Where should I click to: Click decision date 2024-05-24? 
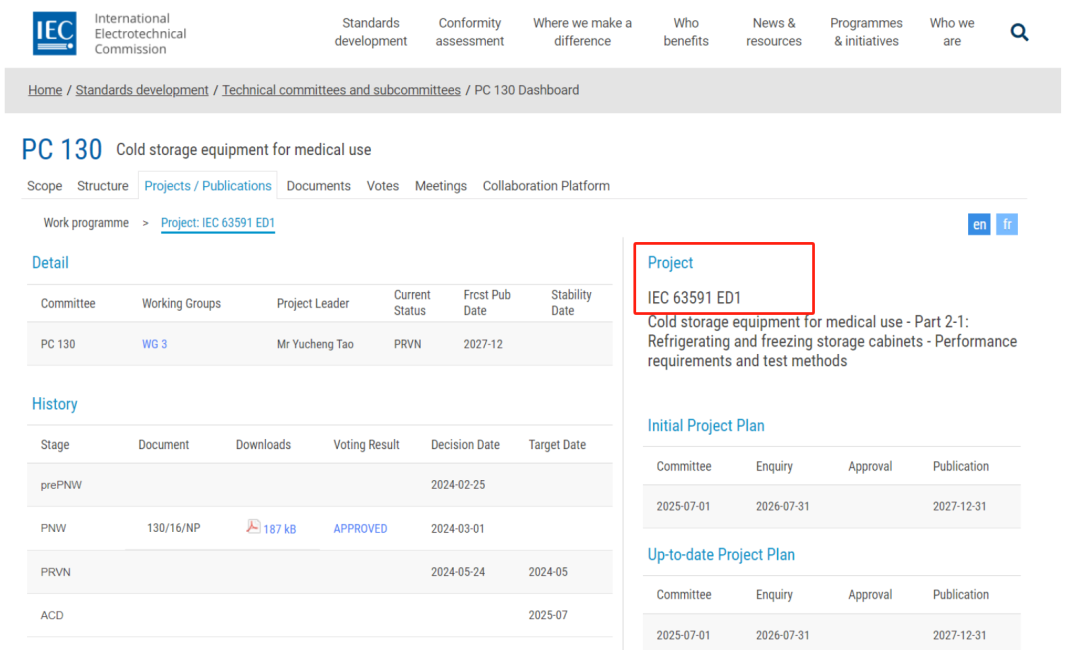(458, 572)
